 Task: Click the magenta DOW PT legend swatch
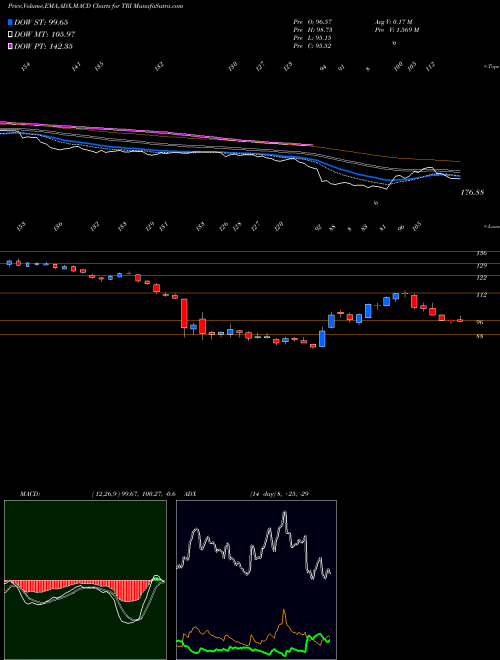point(10,46)
